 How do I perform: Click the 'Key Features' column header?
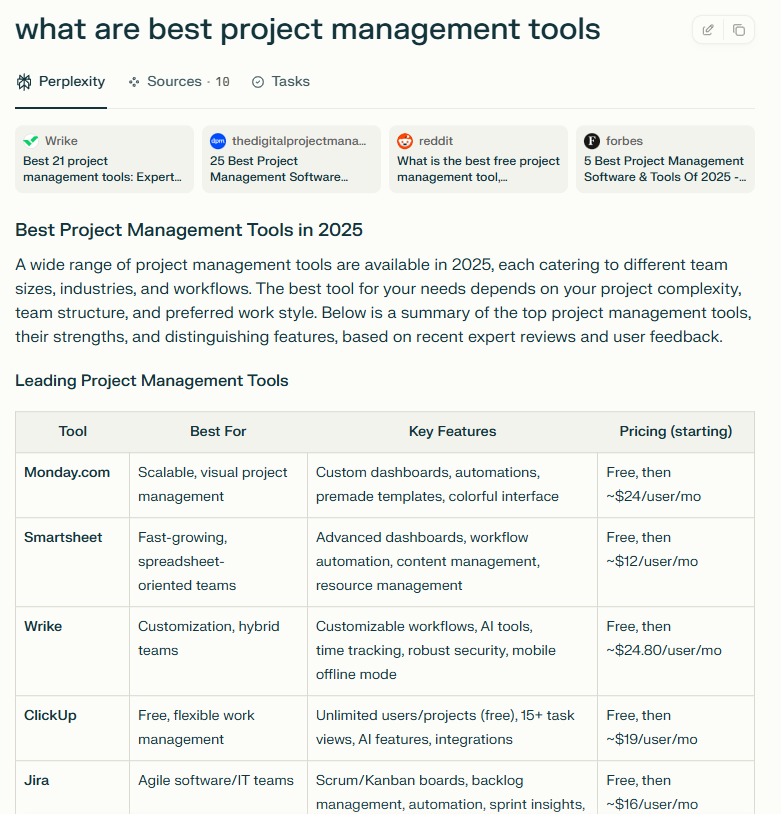[452, 431]
